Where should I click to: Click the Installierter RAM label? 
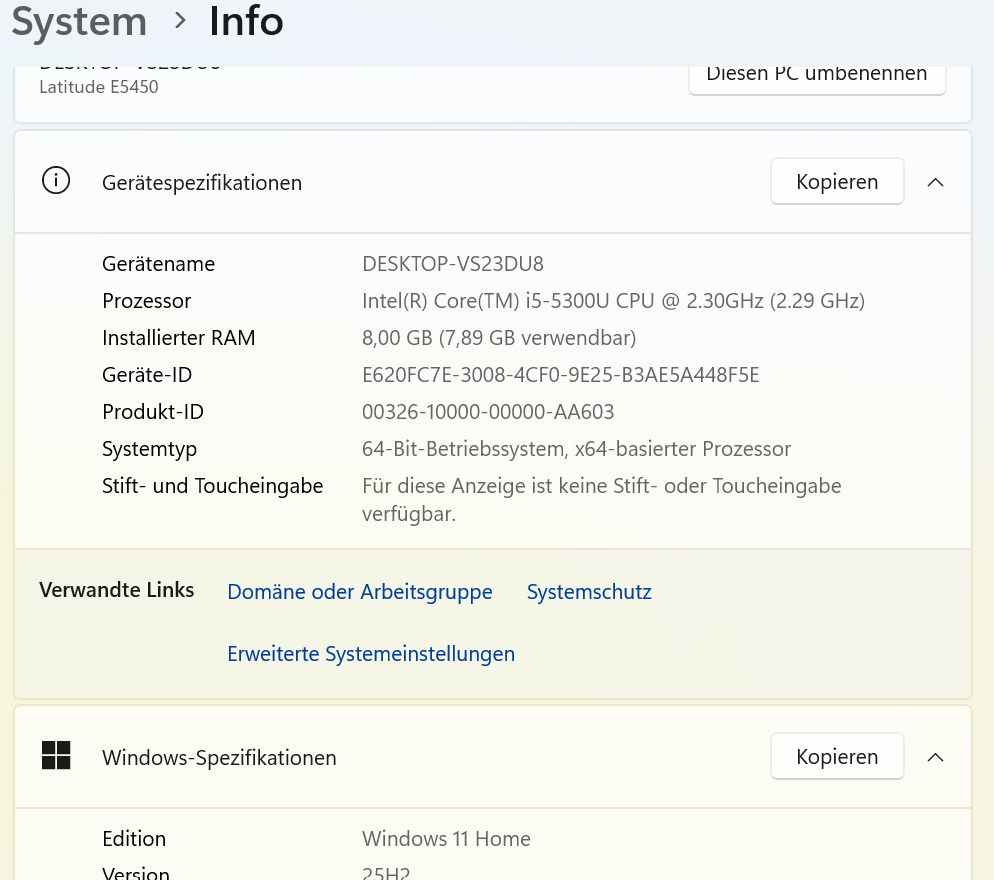click(179, 338)
